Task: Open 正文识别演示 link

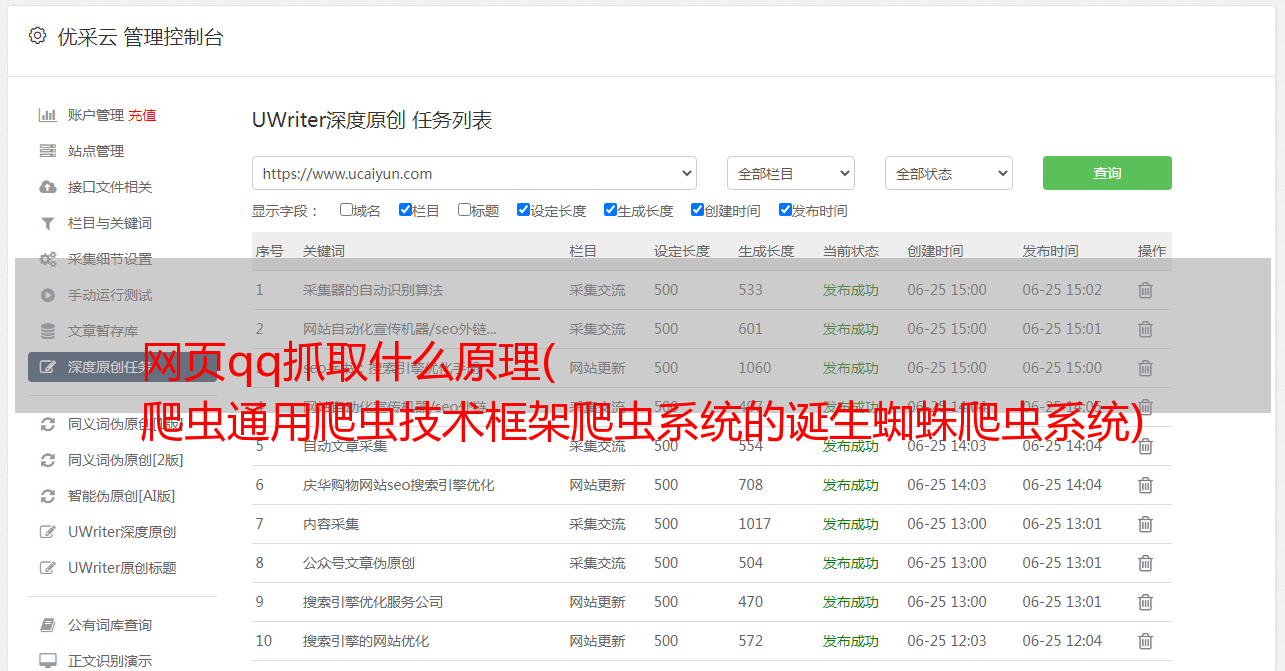Action: (x=110, y=661)
